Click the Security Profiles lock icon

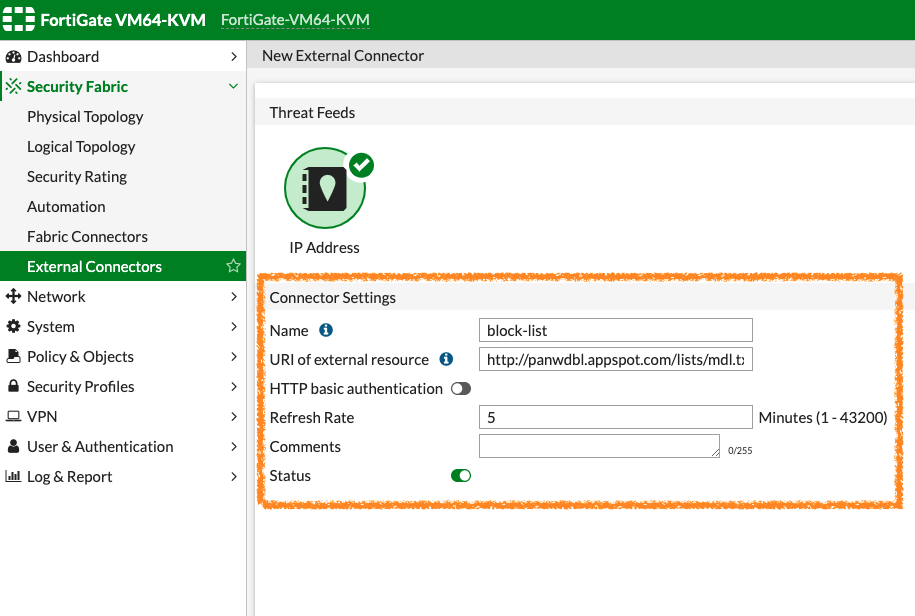click(x=13, y=386)
